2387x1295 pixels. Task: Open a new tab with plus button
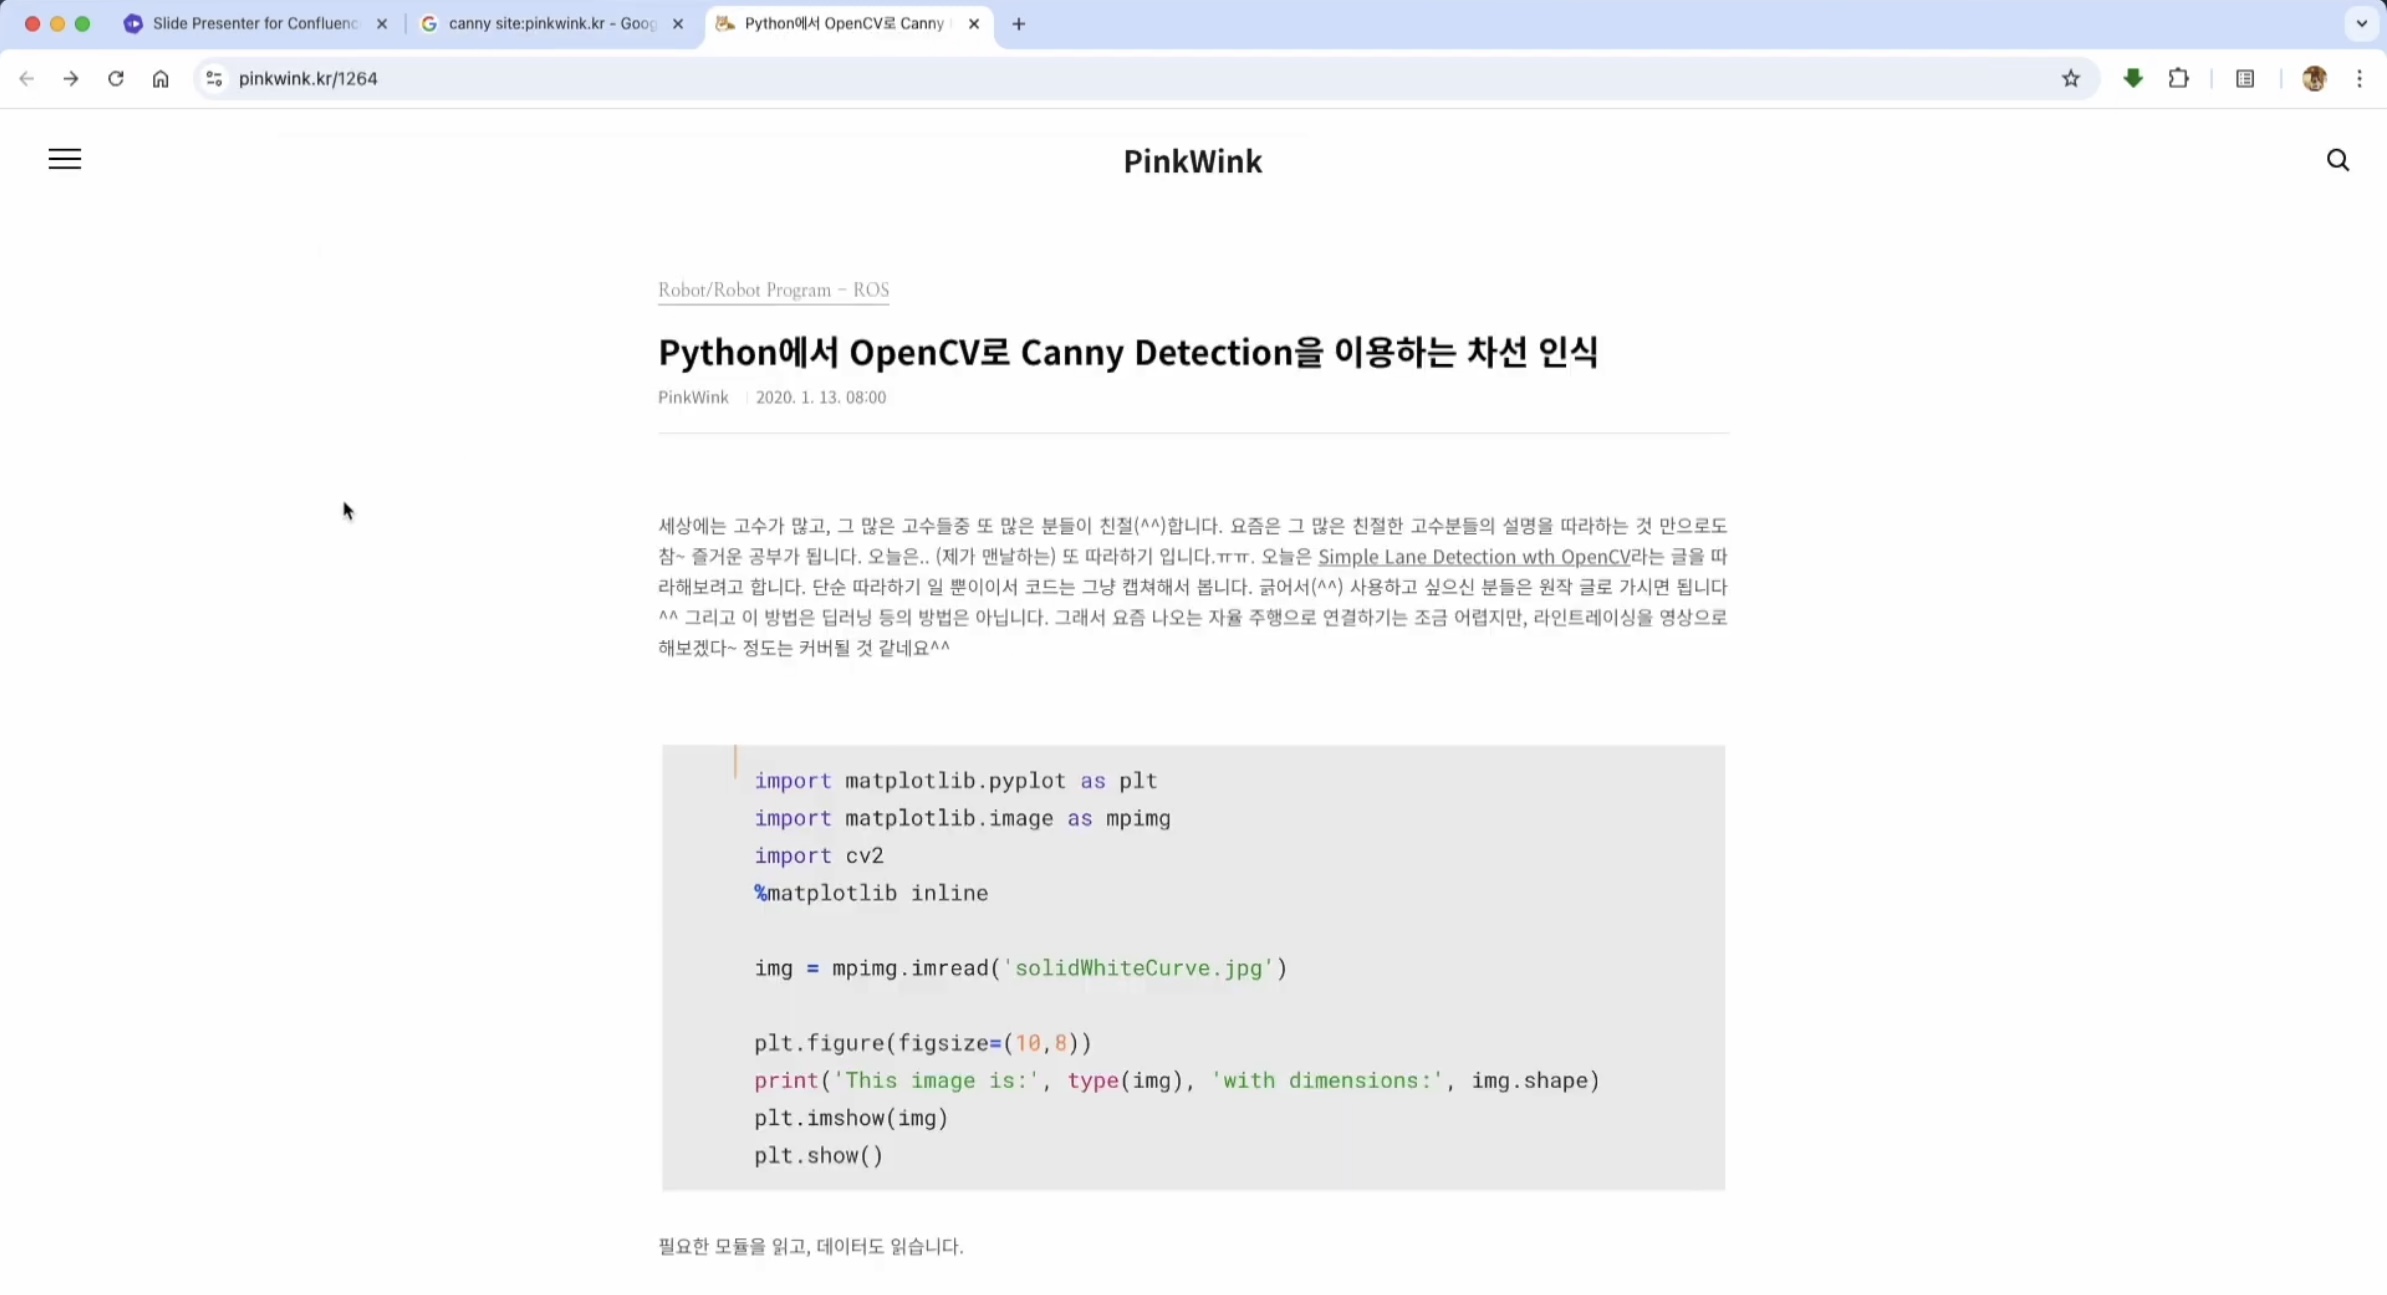pos(1018,23)
